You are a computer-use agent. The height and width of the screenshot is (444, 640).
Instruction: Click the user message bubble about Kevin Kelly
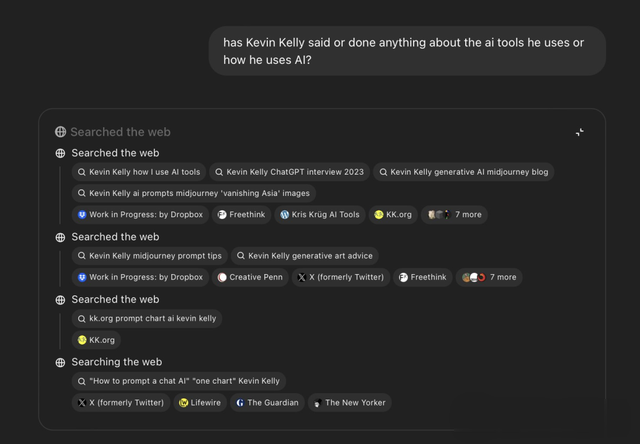[x=407, y=51]
